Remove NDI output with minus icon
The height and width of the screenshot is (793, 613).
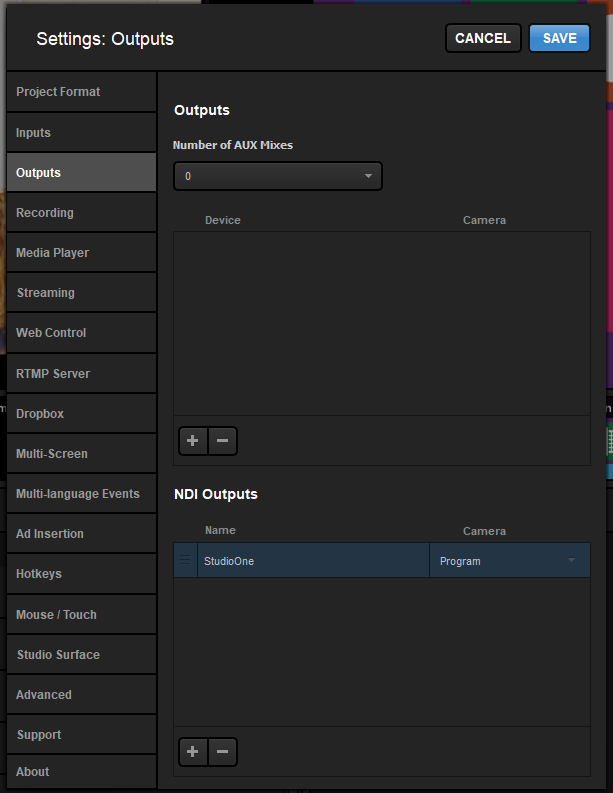click(x=222, y=752)
